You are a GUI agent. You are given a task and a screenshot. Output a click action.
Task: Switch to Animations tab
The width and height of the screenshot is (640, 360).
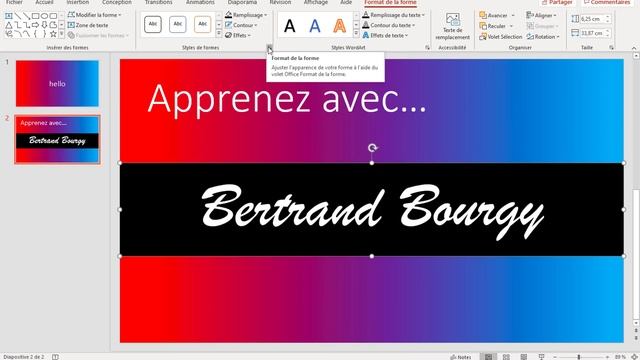click(200, 2)
